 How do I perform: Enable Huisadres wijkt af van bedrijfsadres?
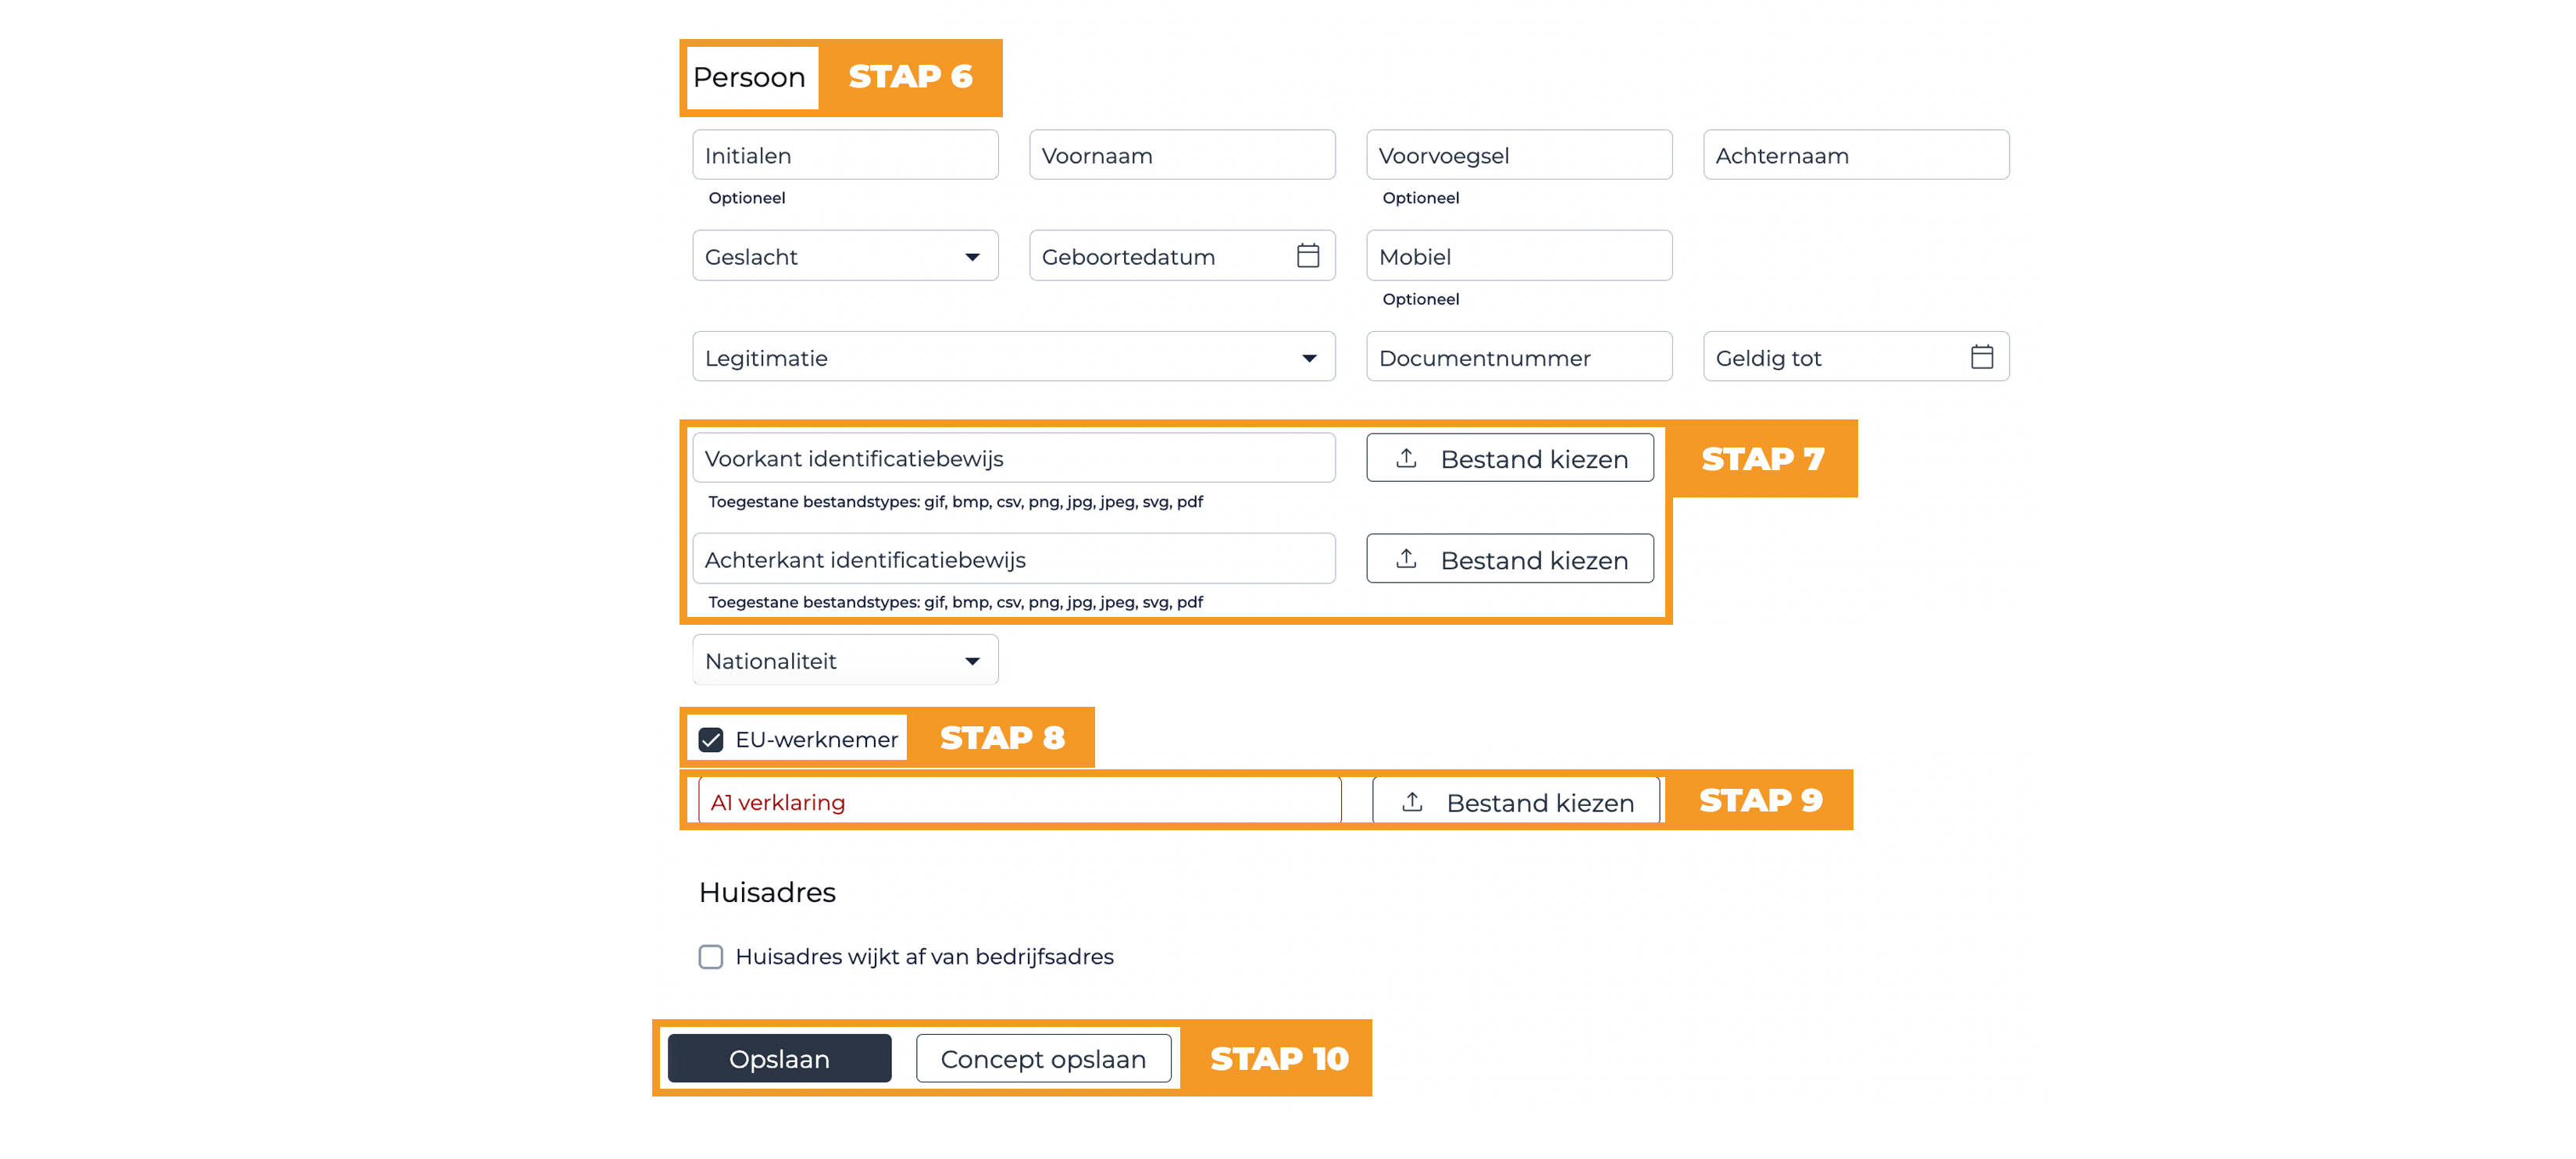coord(710,957)
